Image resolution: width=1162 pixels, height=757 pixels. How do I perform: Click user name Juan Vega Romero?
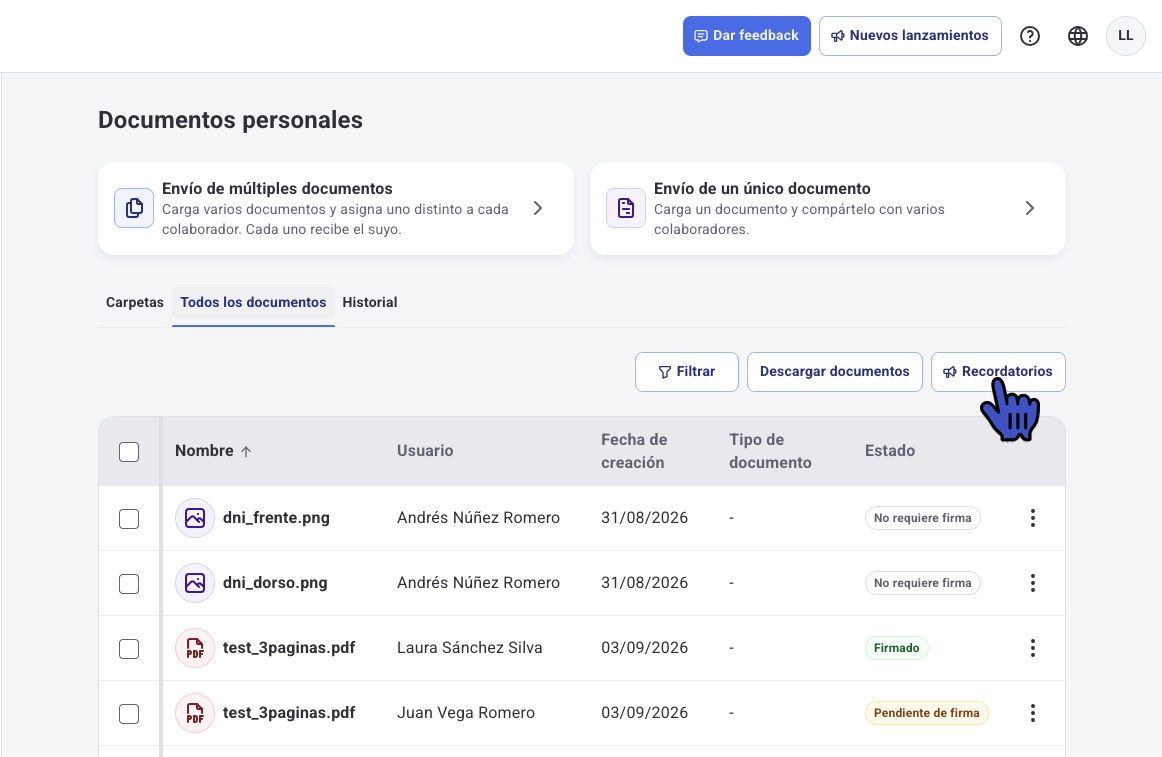[x=465, y=713]
